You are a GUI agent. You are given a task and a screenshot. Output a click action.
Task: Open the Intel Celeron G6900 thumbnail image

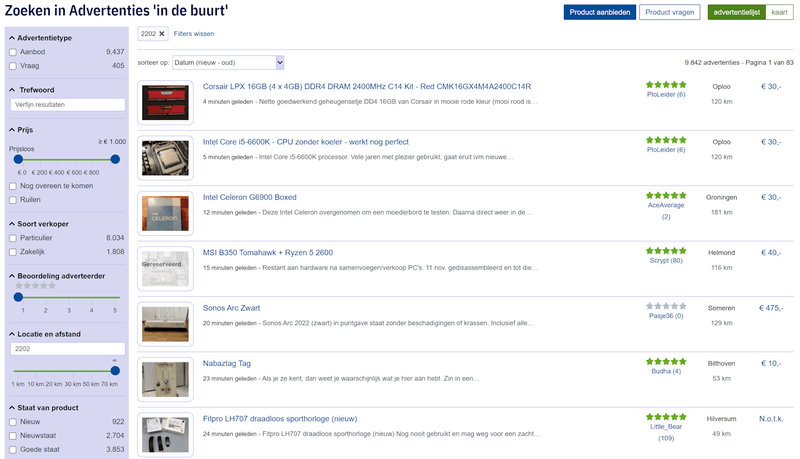(165, 213)
